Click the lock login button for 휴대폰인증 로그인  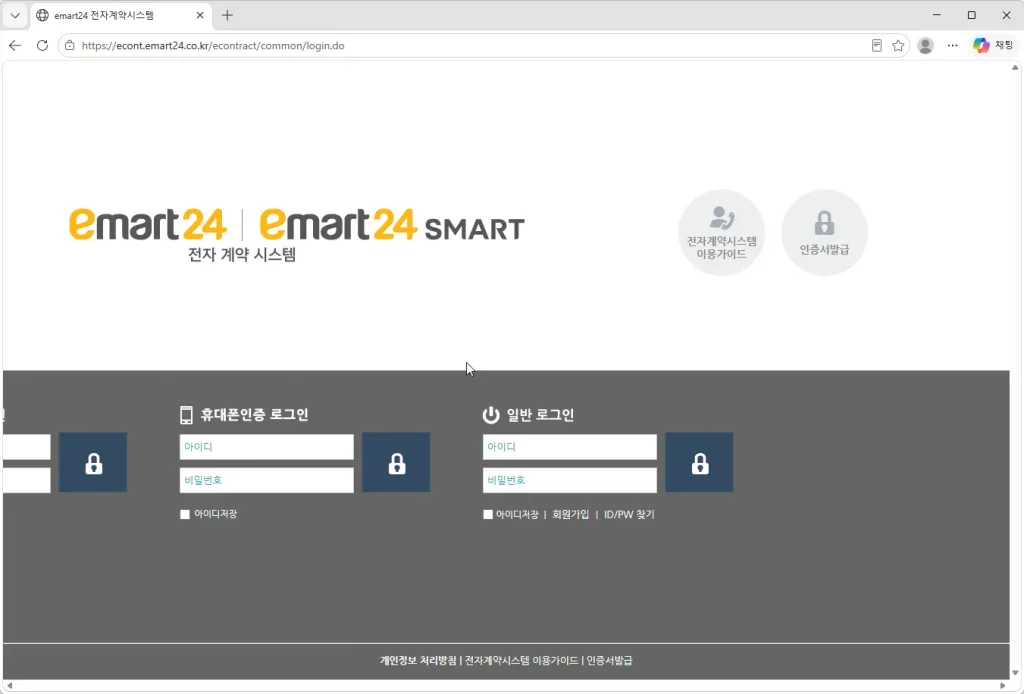pyautogui.click(x=396, y=462)
